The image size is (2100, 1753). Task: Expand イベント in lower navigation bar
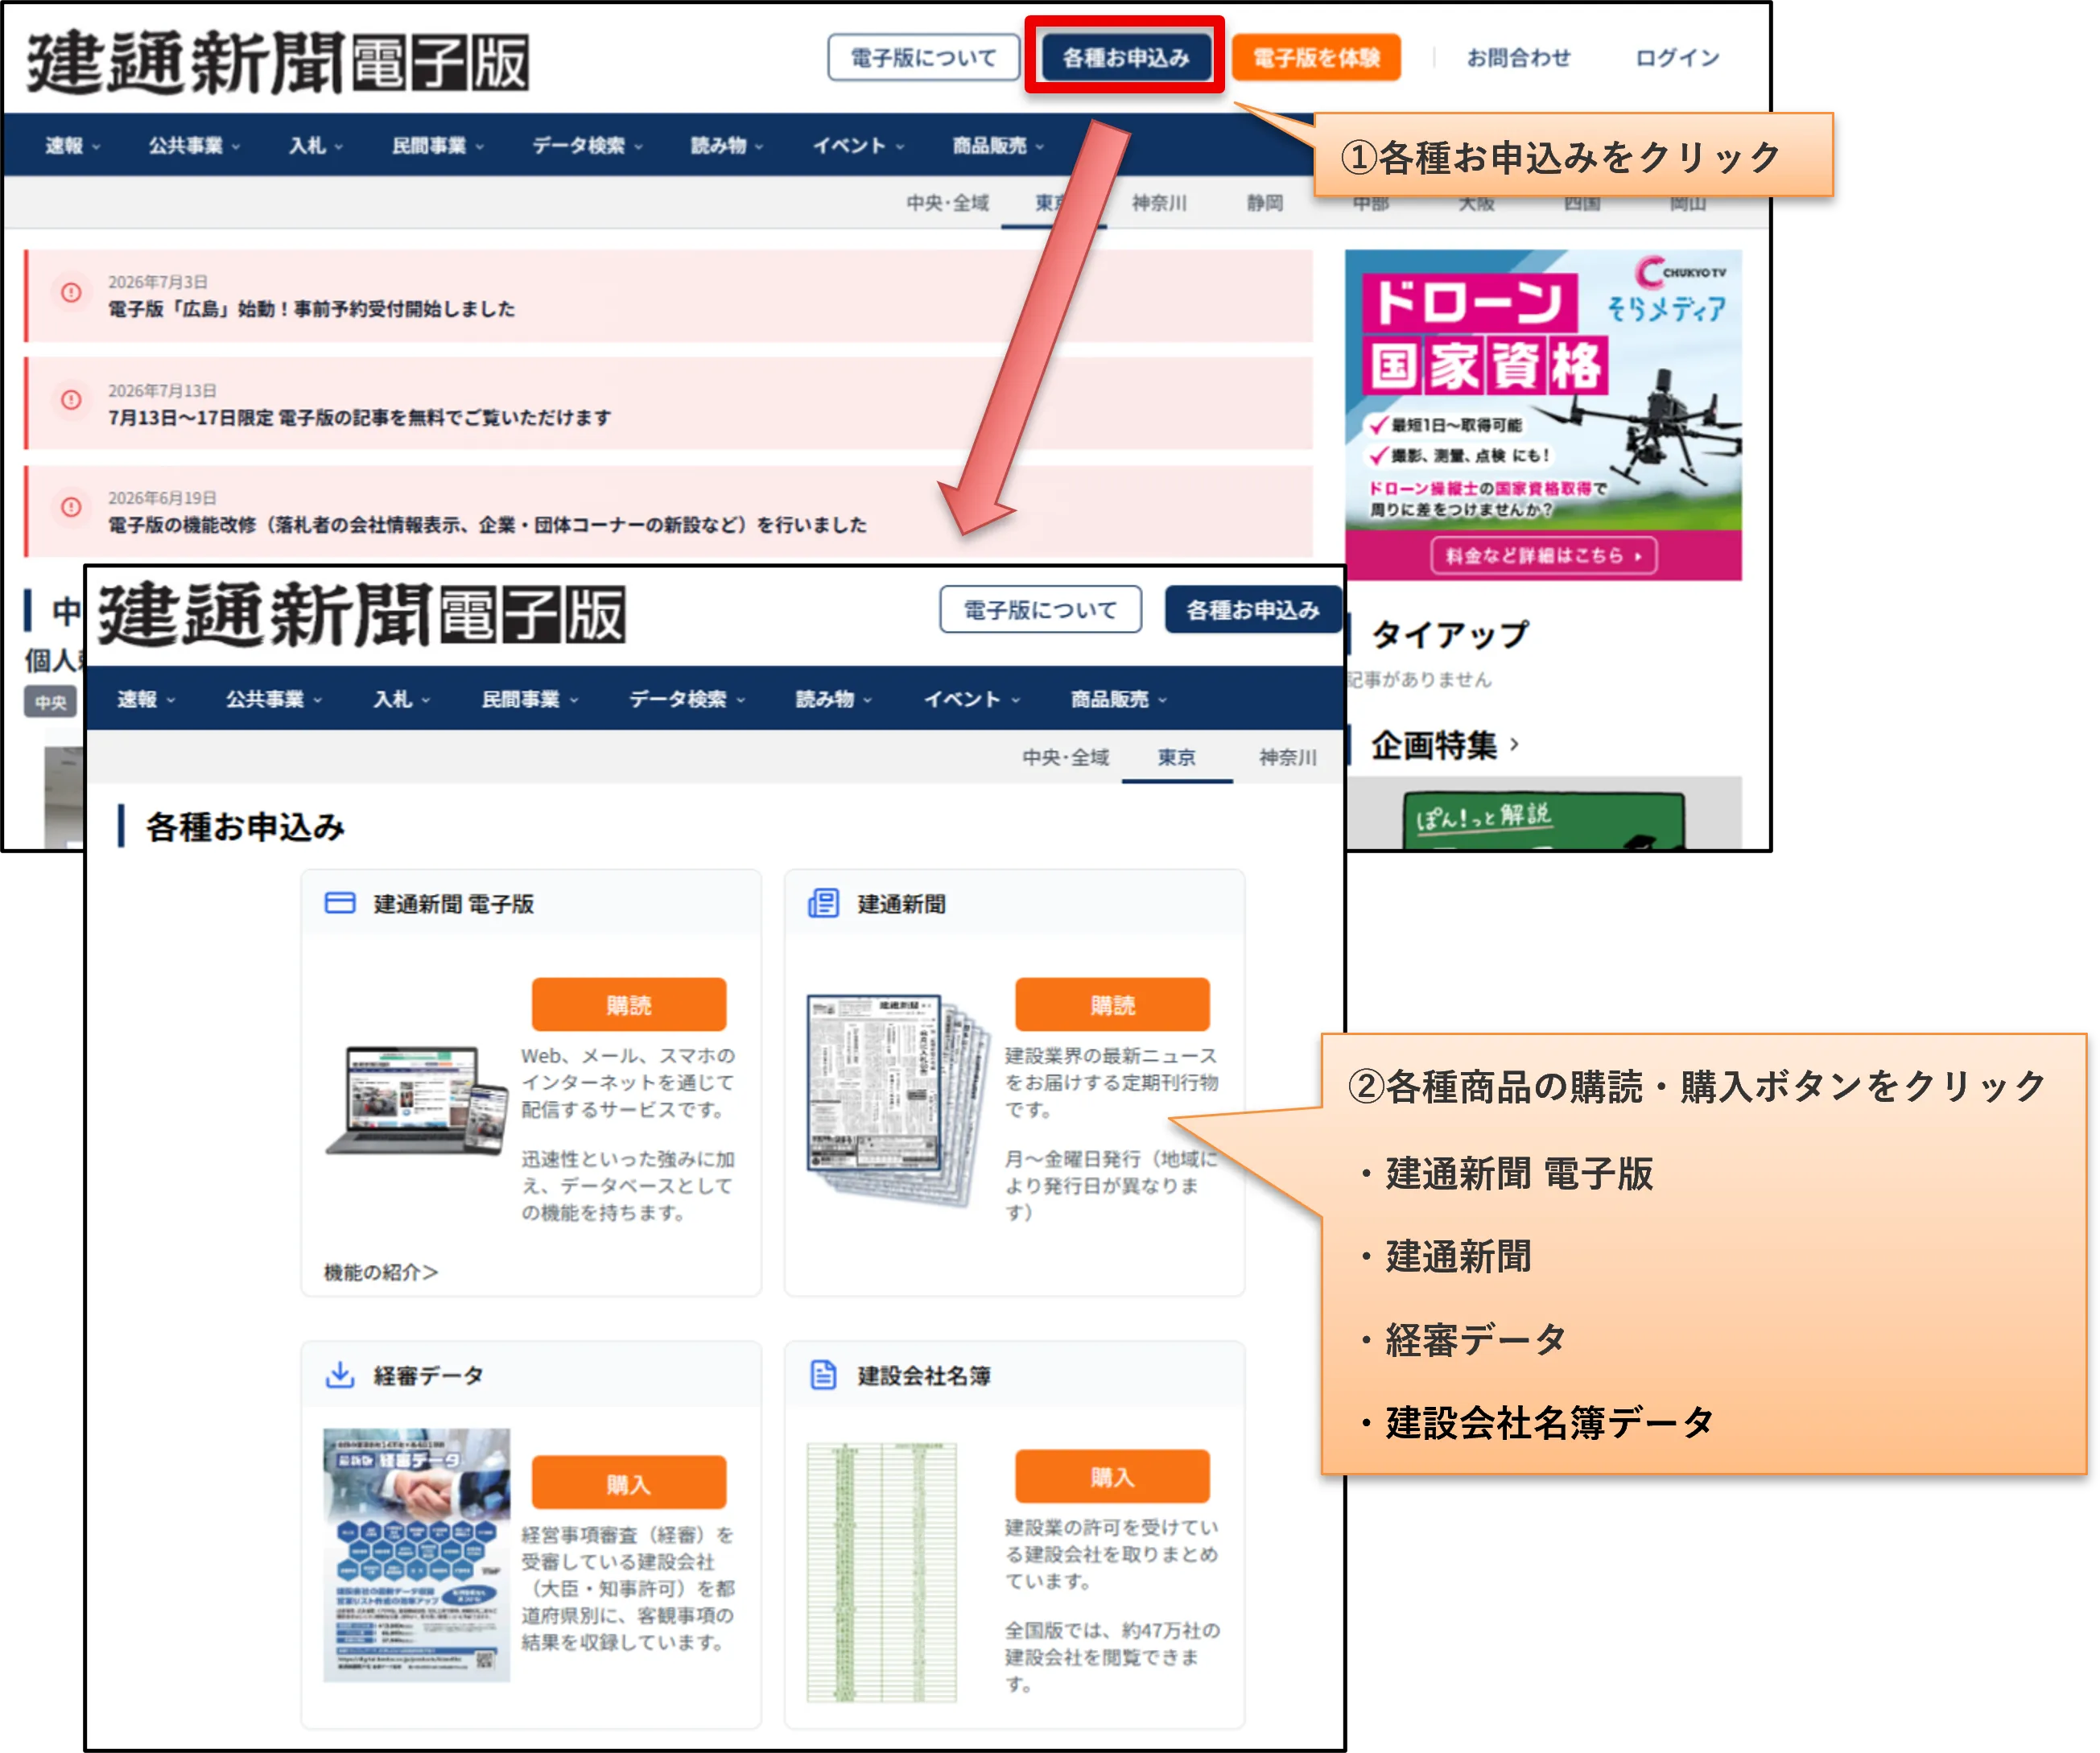(x=971, y=699)
